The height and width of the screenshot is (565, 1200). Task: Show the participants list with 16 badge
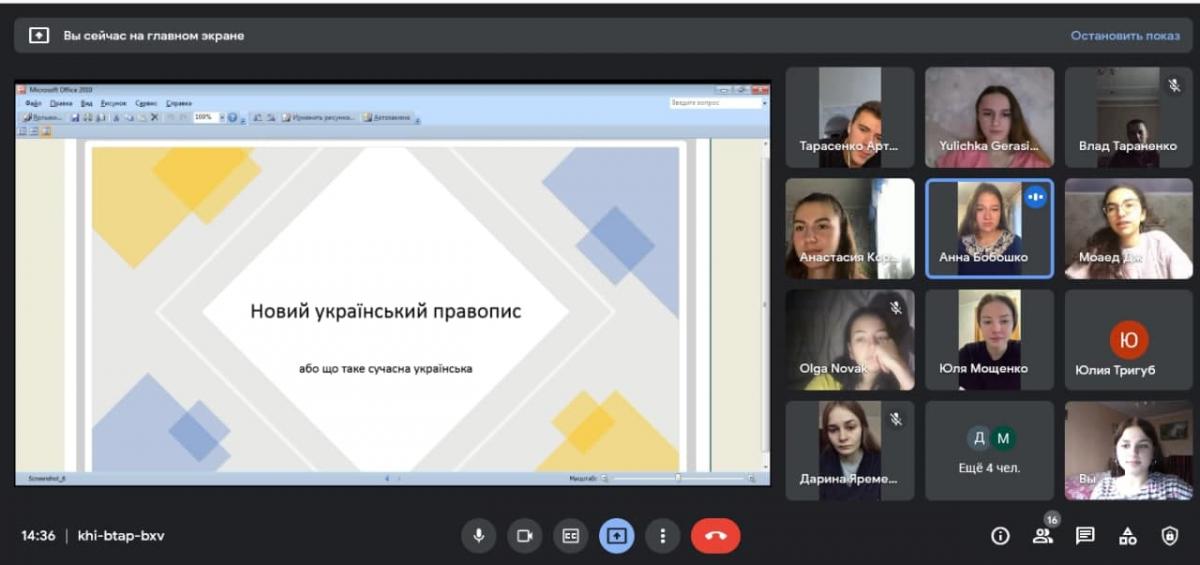1043,536
